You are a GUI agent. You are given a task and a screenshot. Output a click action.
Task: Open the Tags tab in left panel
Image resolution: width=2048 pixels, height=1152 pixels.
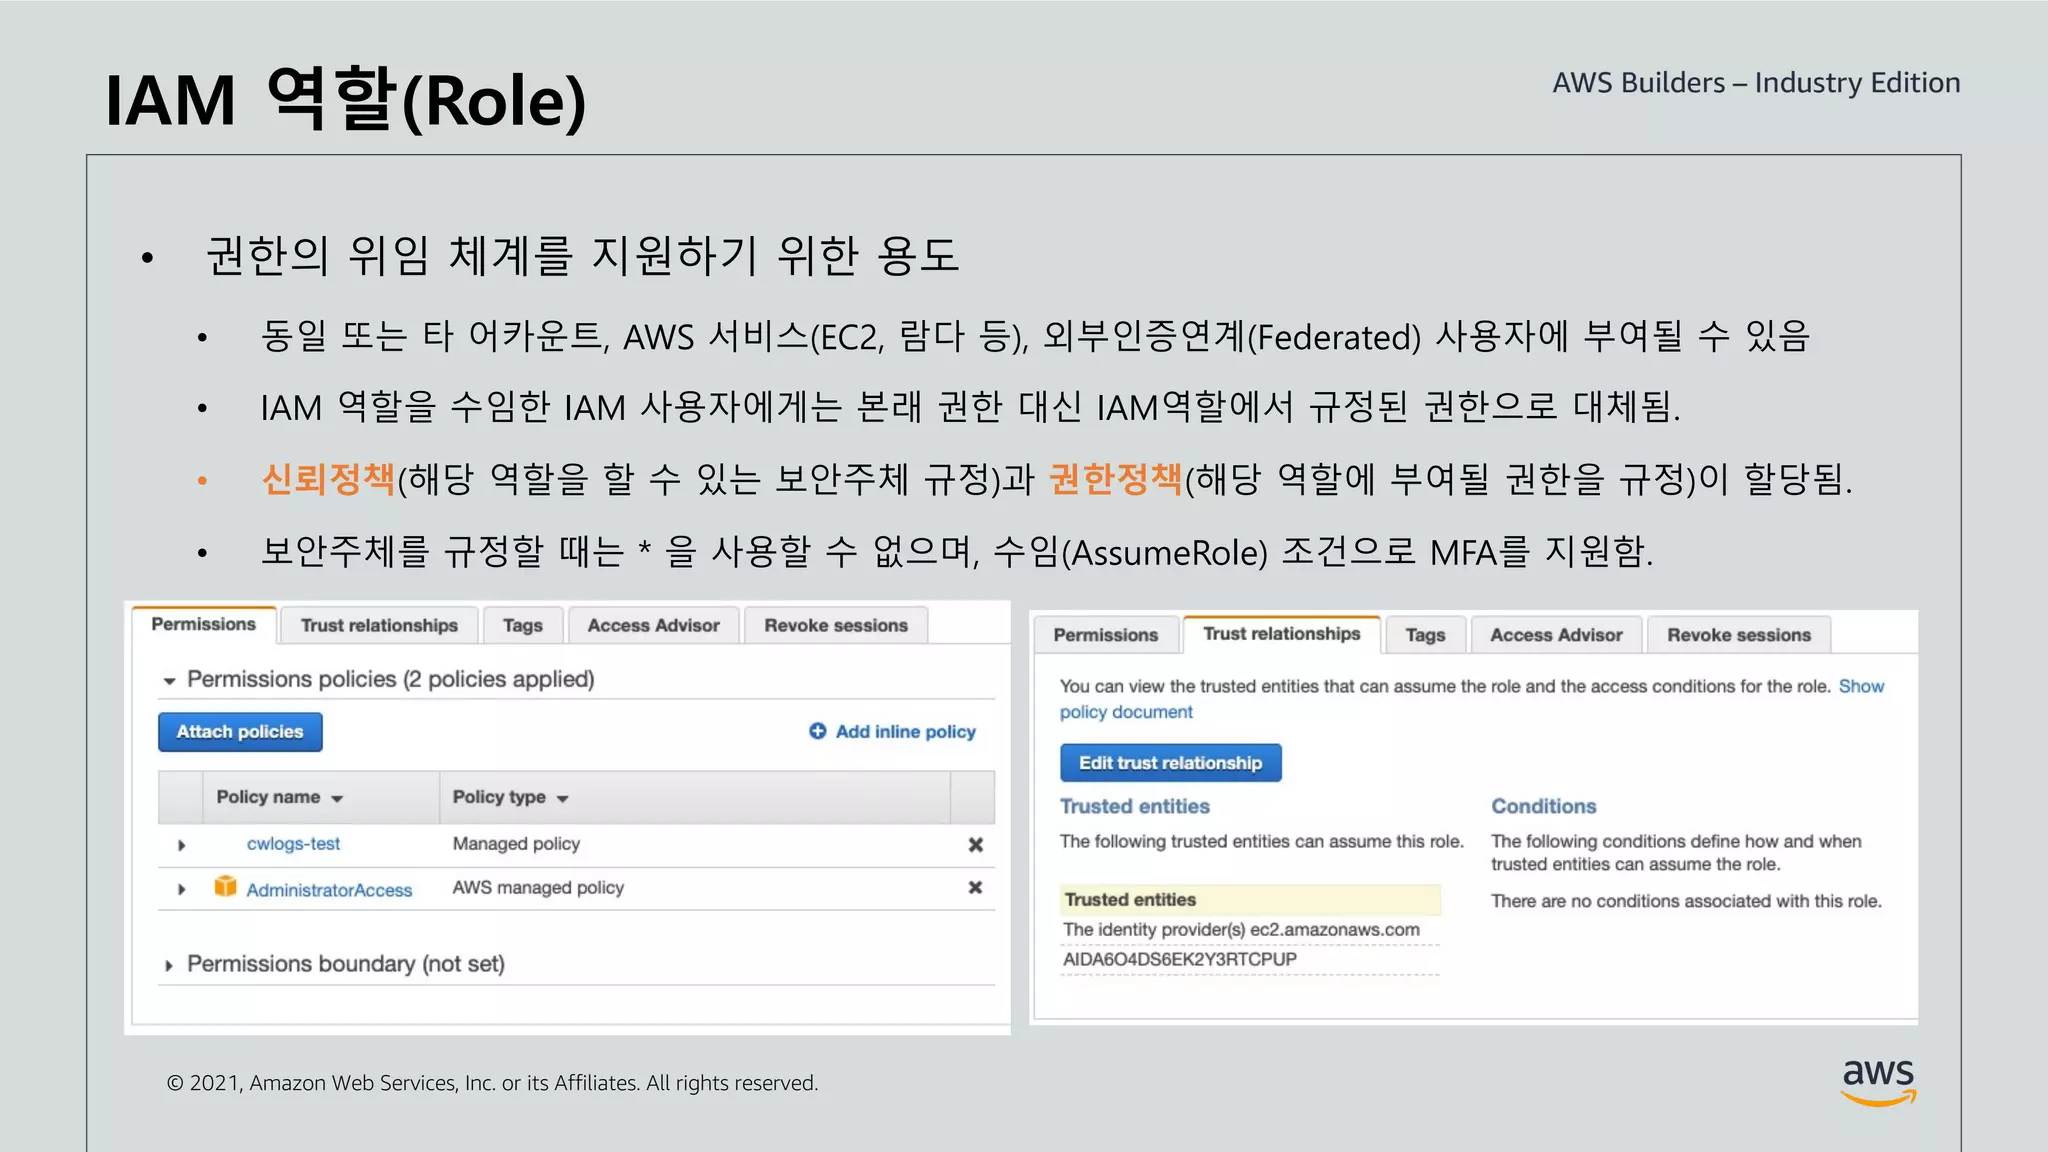coord(523,626)
